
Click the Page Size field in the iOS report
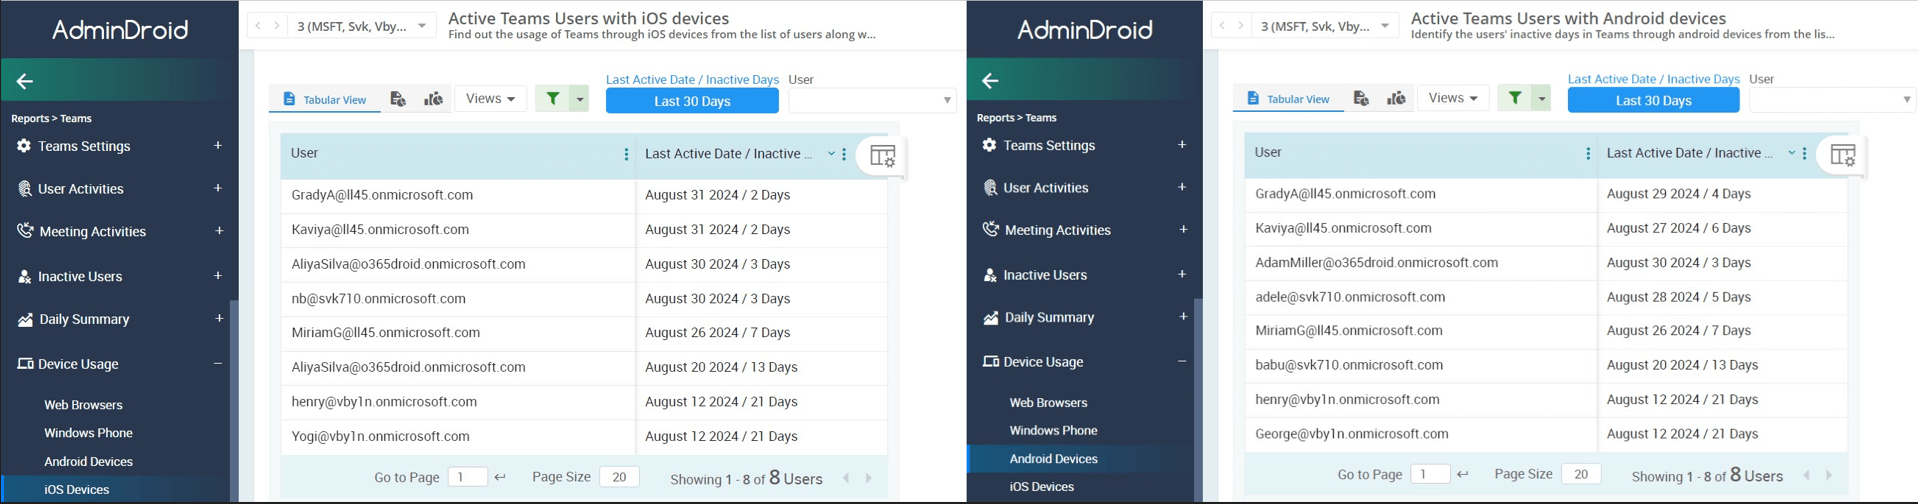click(x=619, y=477)
